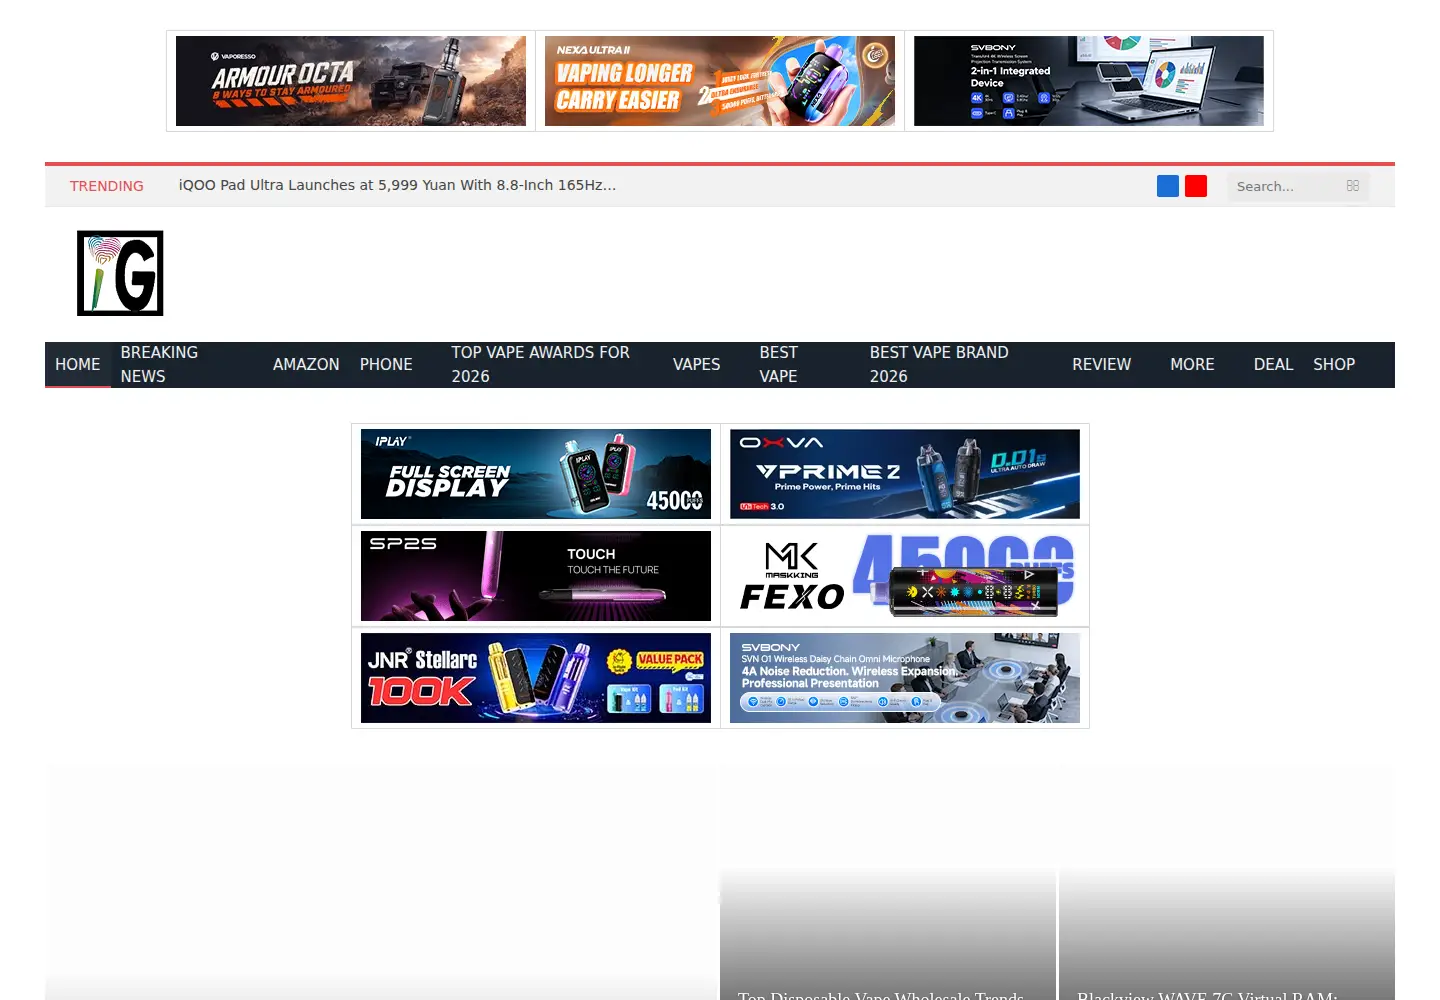Go to the HOME menu item

point(78,365)
